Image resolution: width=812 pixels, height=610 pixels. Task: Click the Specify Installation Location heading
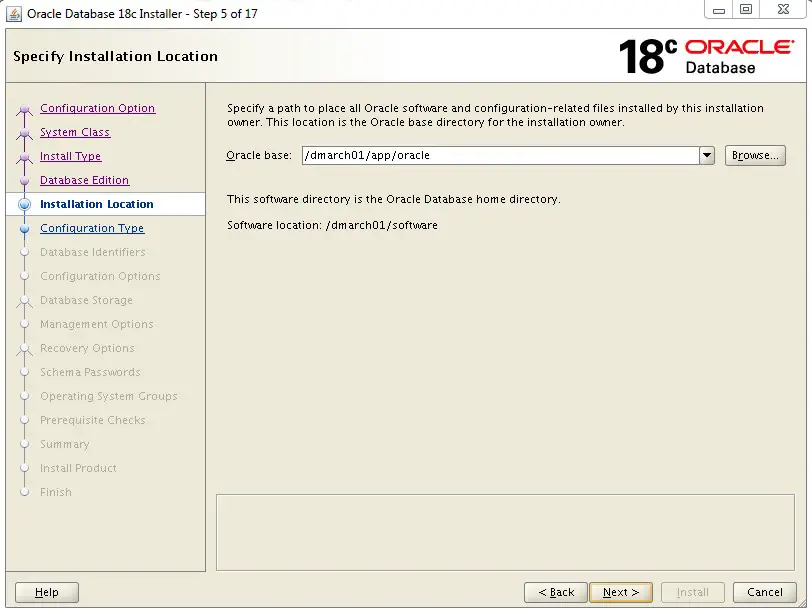[115, 56]
